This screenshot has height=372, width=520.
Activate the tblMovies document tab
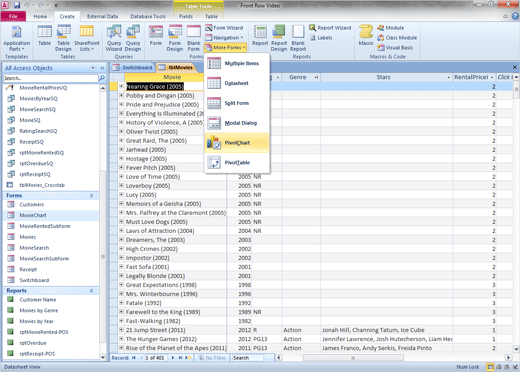[x=177, y=67]
